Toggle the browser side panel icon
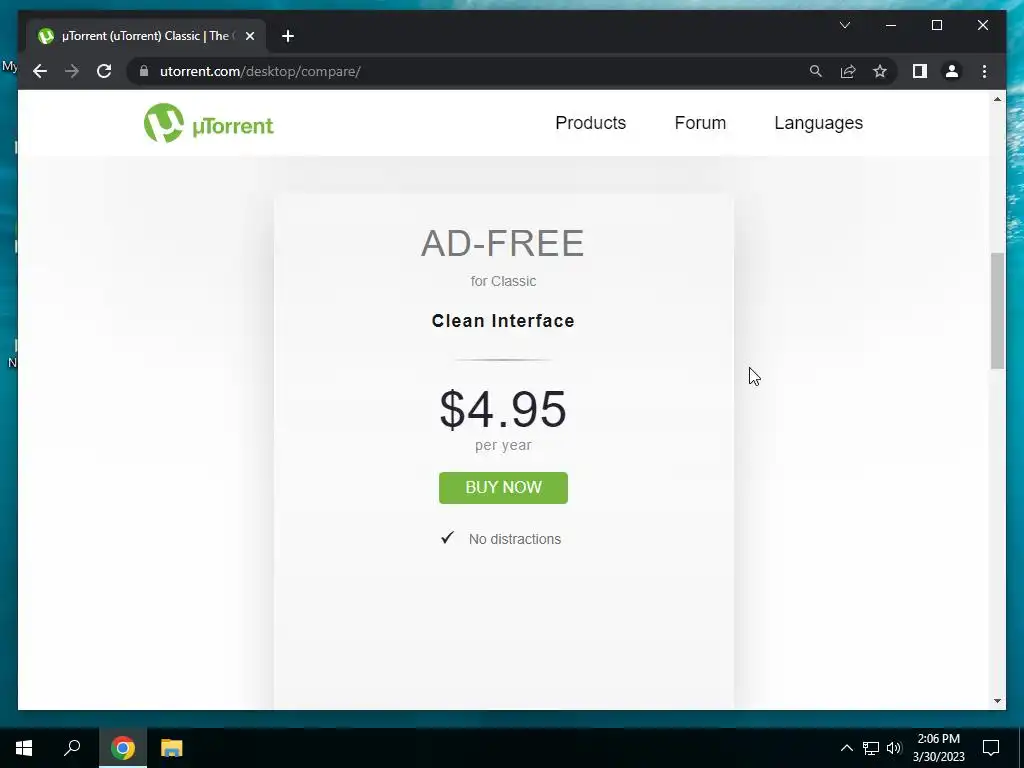The image size is (1024, 768). tap(920, 71)
